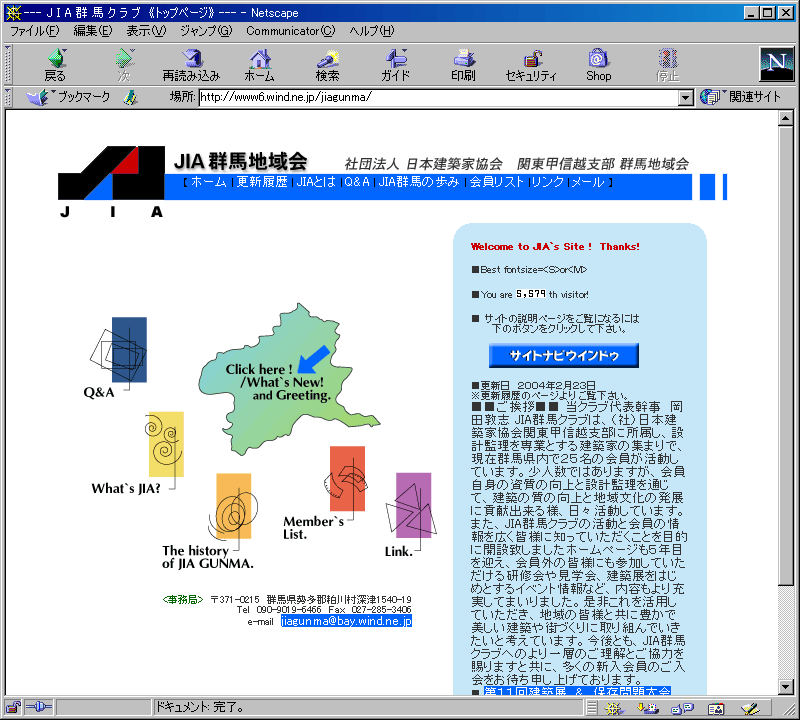Collapse the location toolbar grip handle
Viewport: 800px width, 720px height.
8,97
